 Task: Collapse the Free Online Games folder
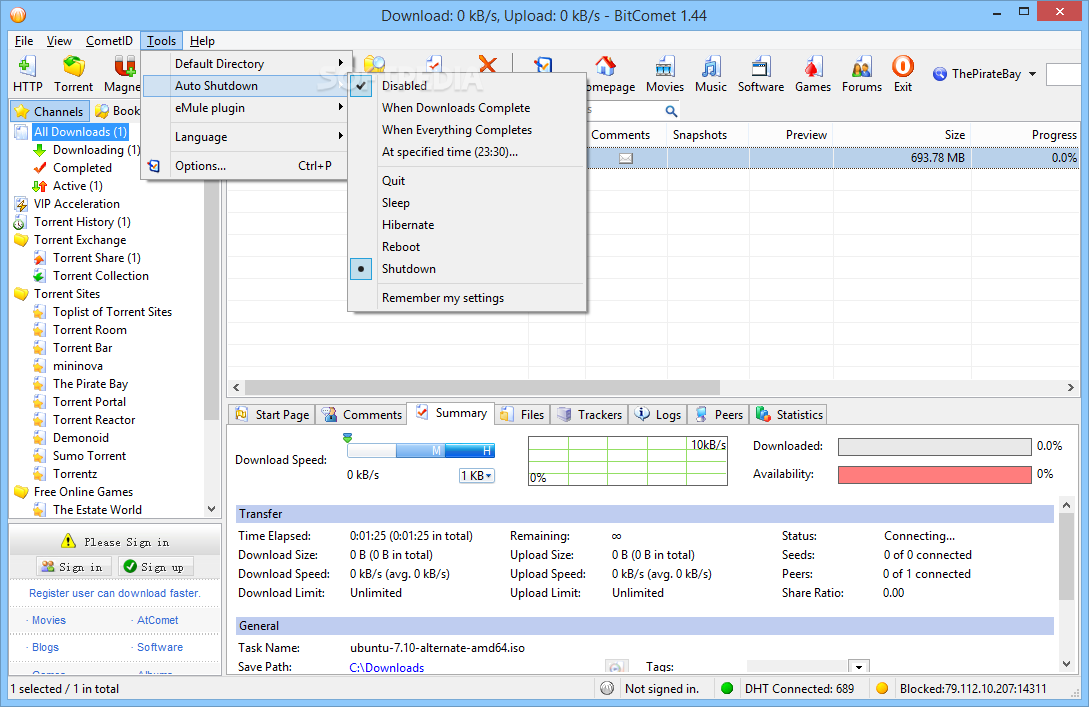click(x=22, y=492)
